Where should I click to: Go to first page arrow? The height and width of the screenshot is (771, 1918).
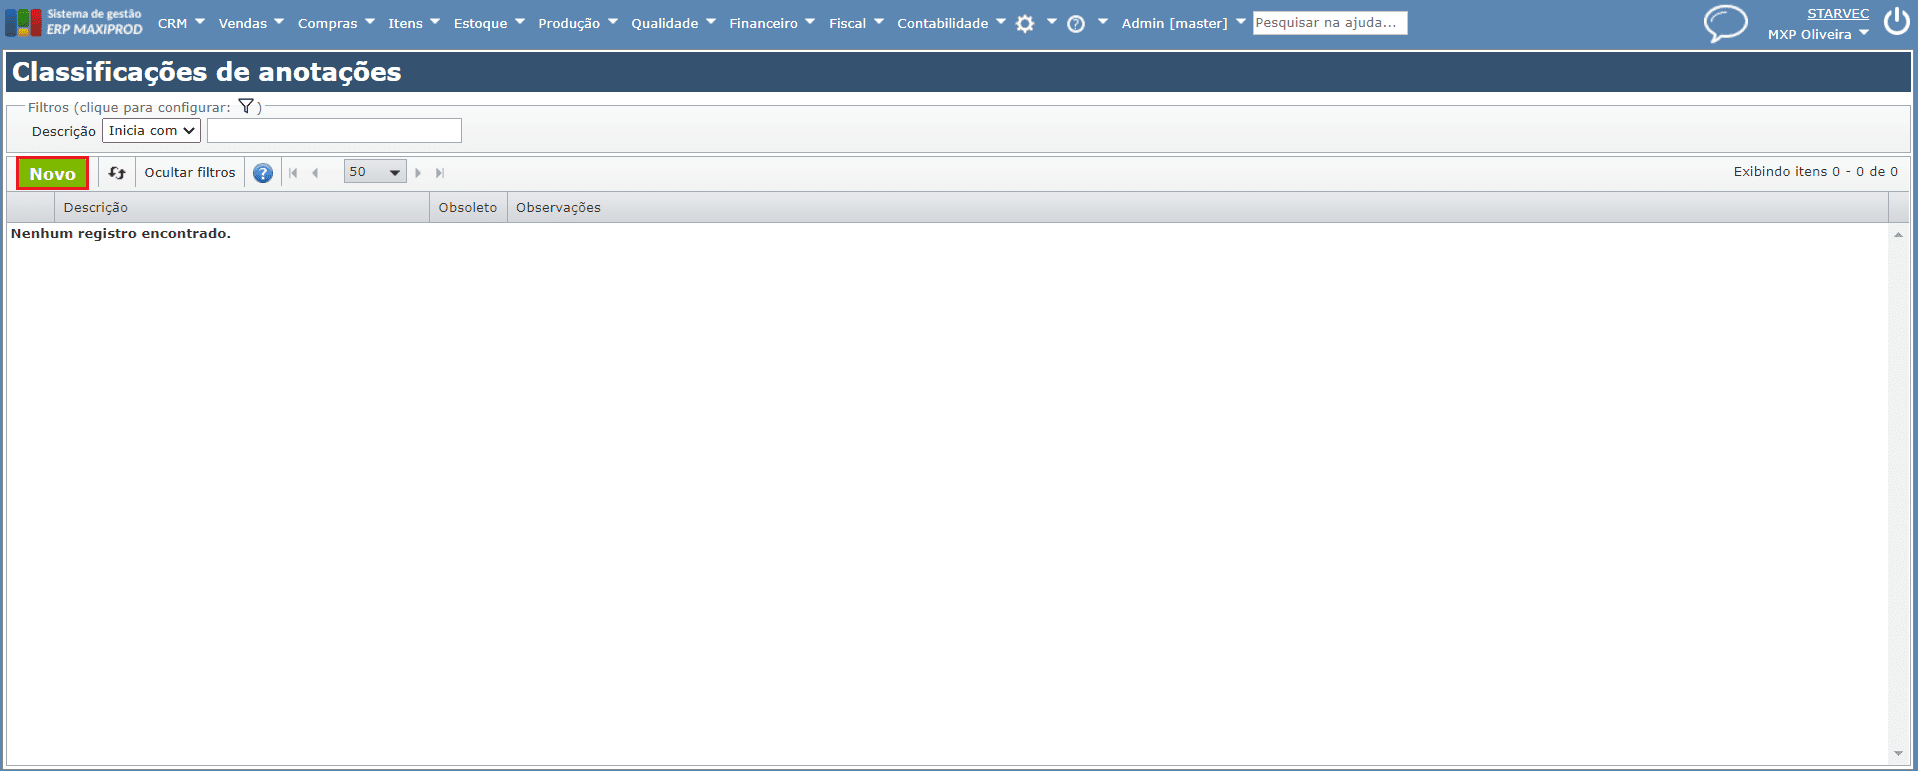[293, 173]
